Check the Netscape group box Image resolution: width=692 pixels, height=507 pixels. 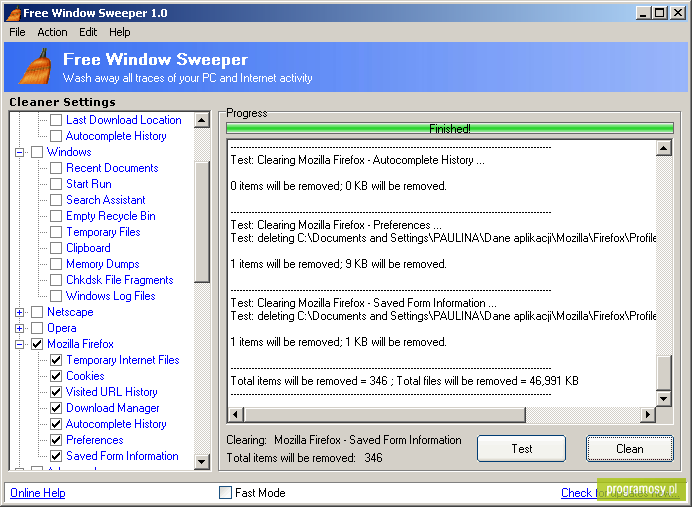pos(37,312)
